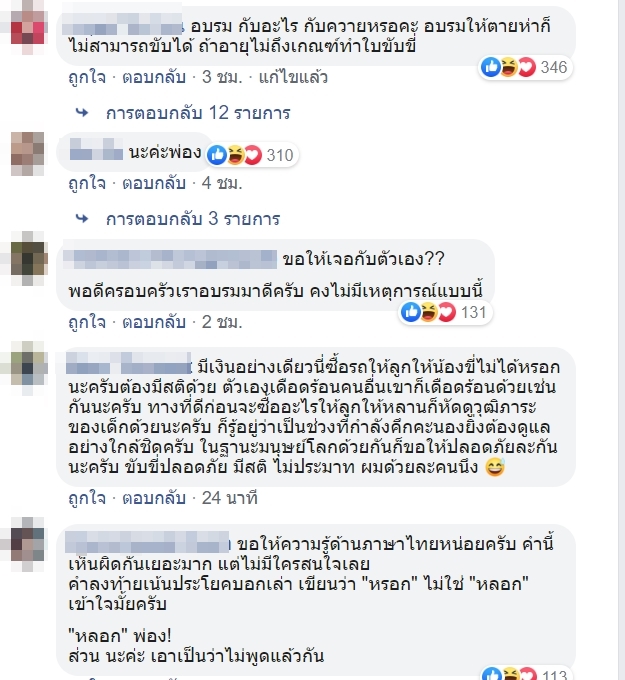Open reaction icons showing 131 reactions
This screenshot has height=680, width=625.
point(445,312)
